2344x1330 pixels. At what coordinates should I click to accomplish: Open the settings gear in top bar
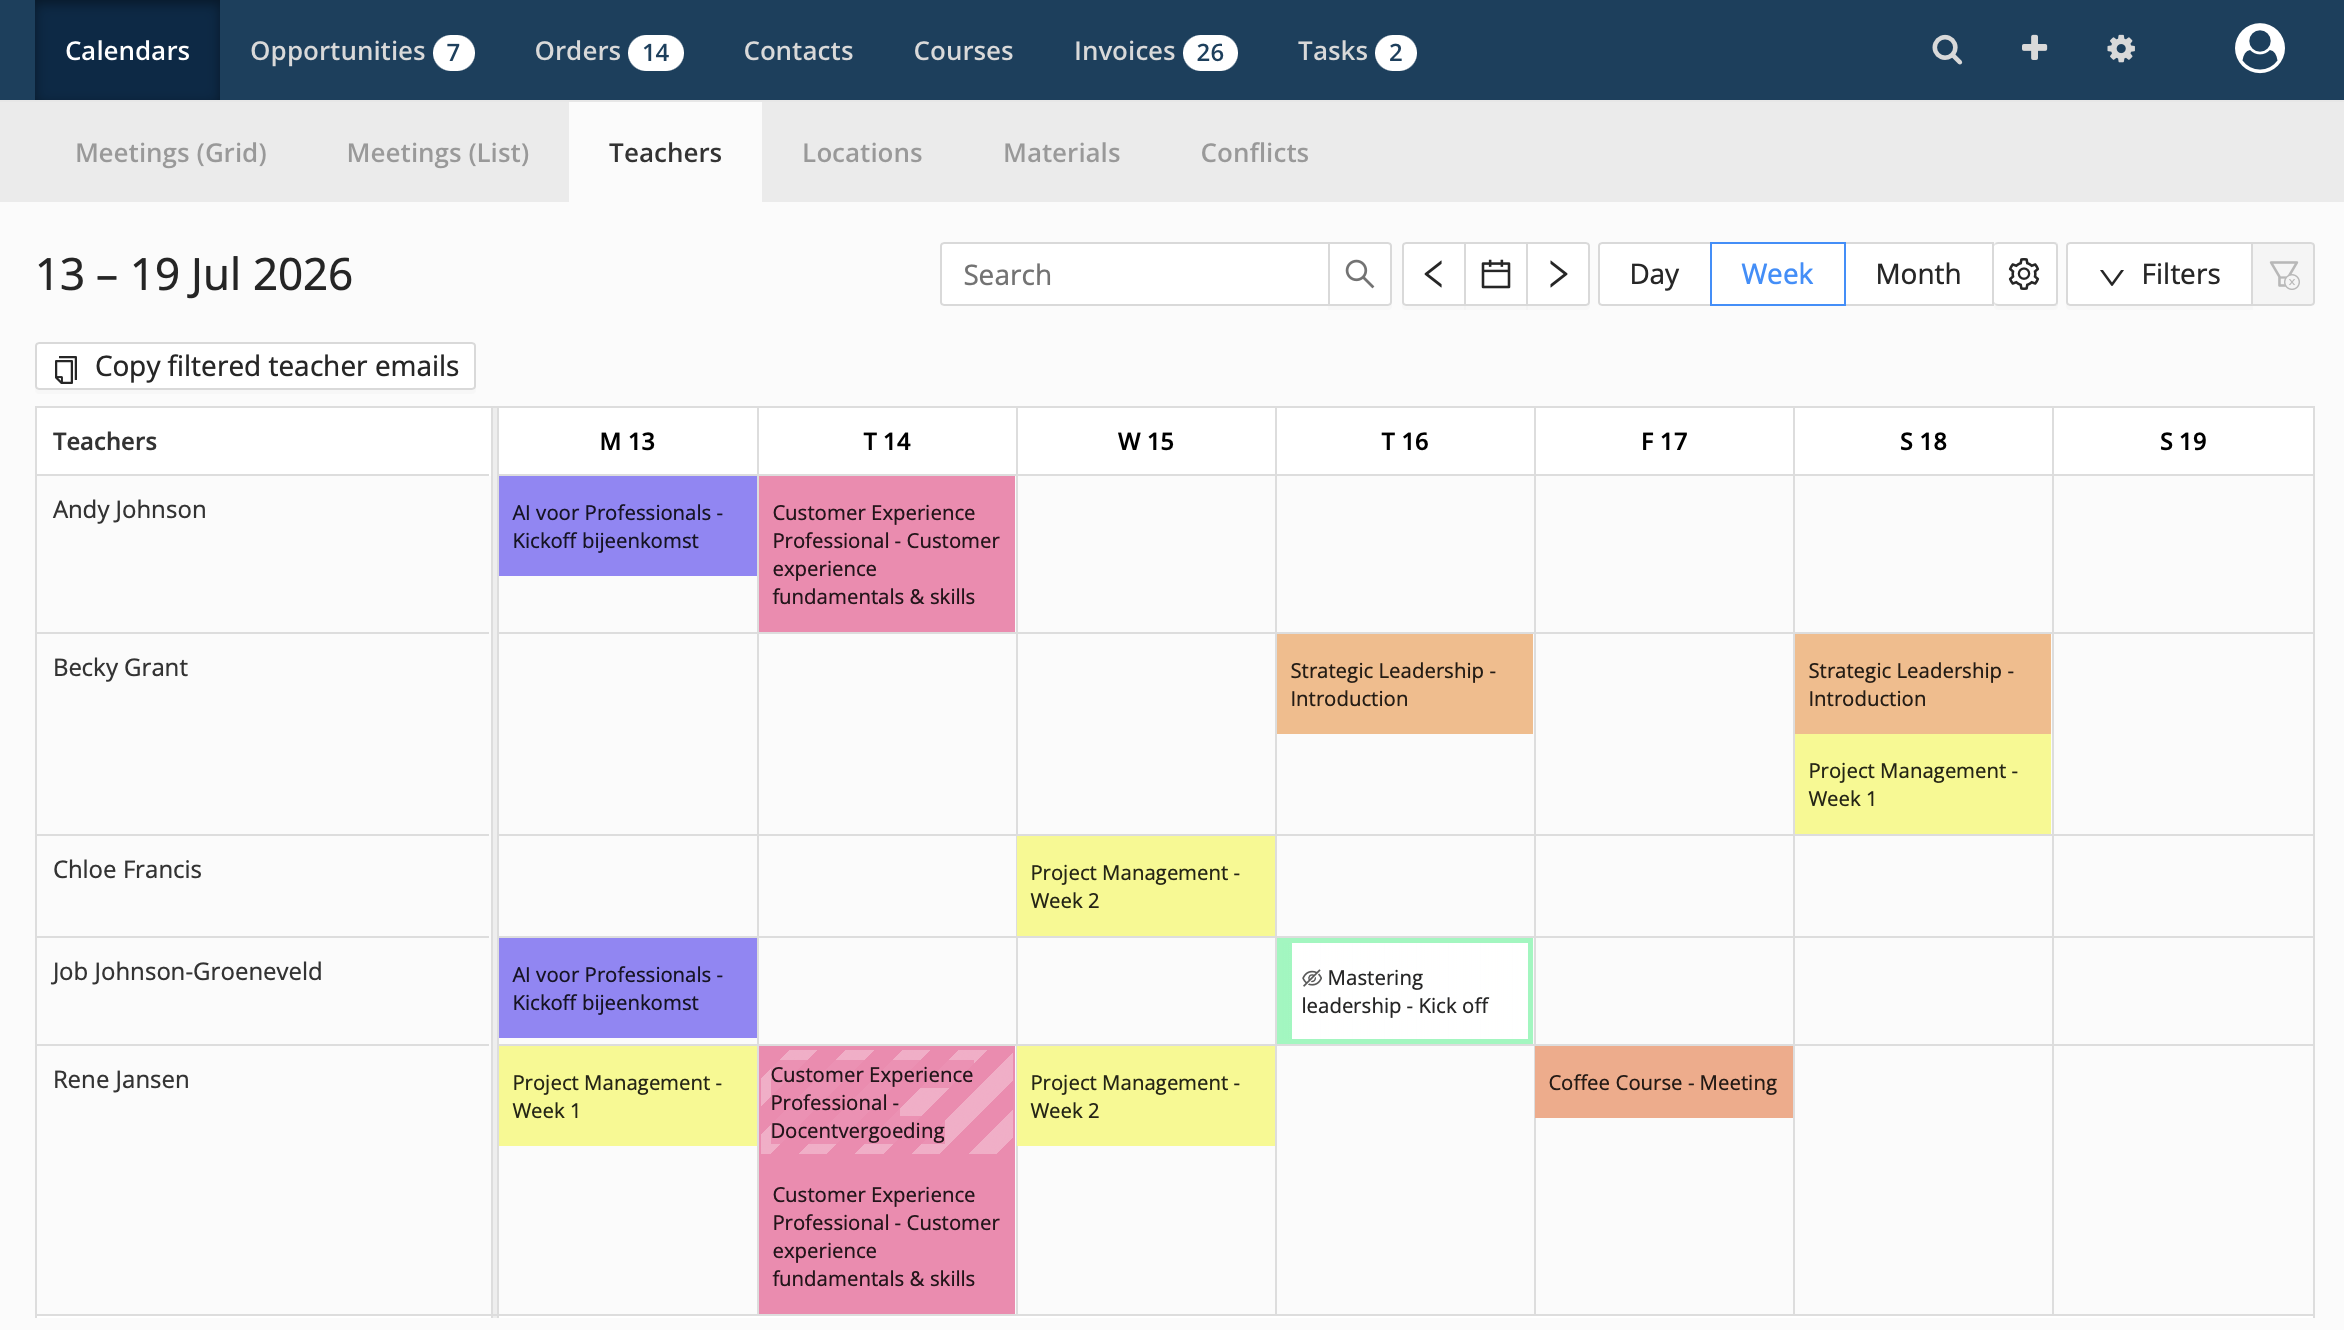(x=2121, y=50)
